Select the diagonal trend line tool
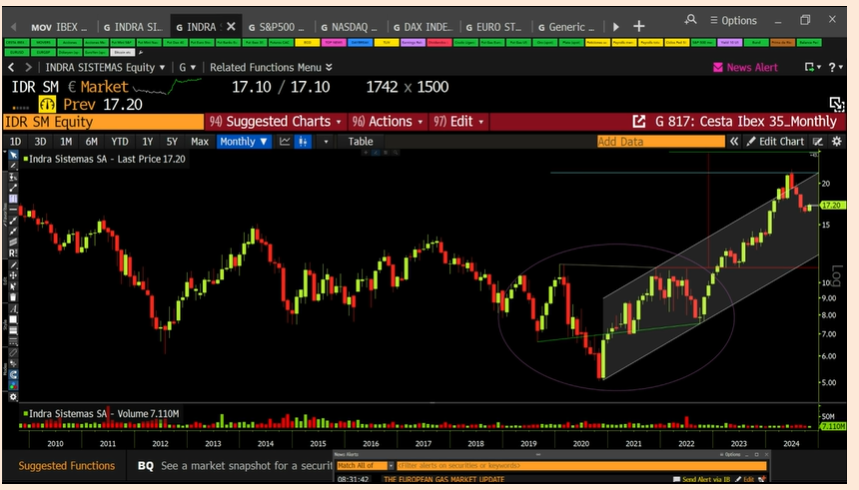859x490 pixels. click(13, 187)
